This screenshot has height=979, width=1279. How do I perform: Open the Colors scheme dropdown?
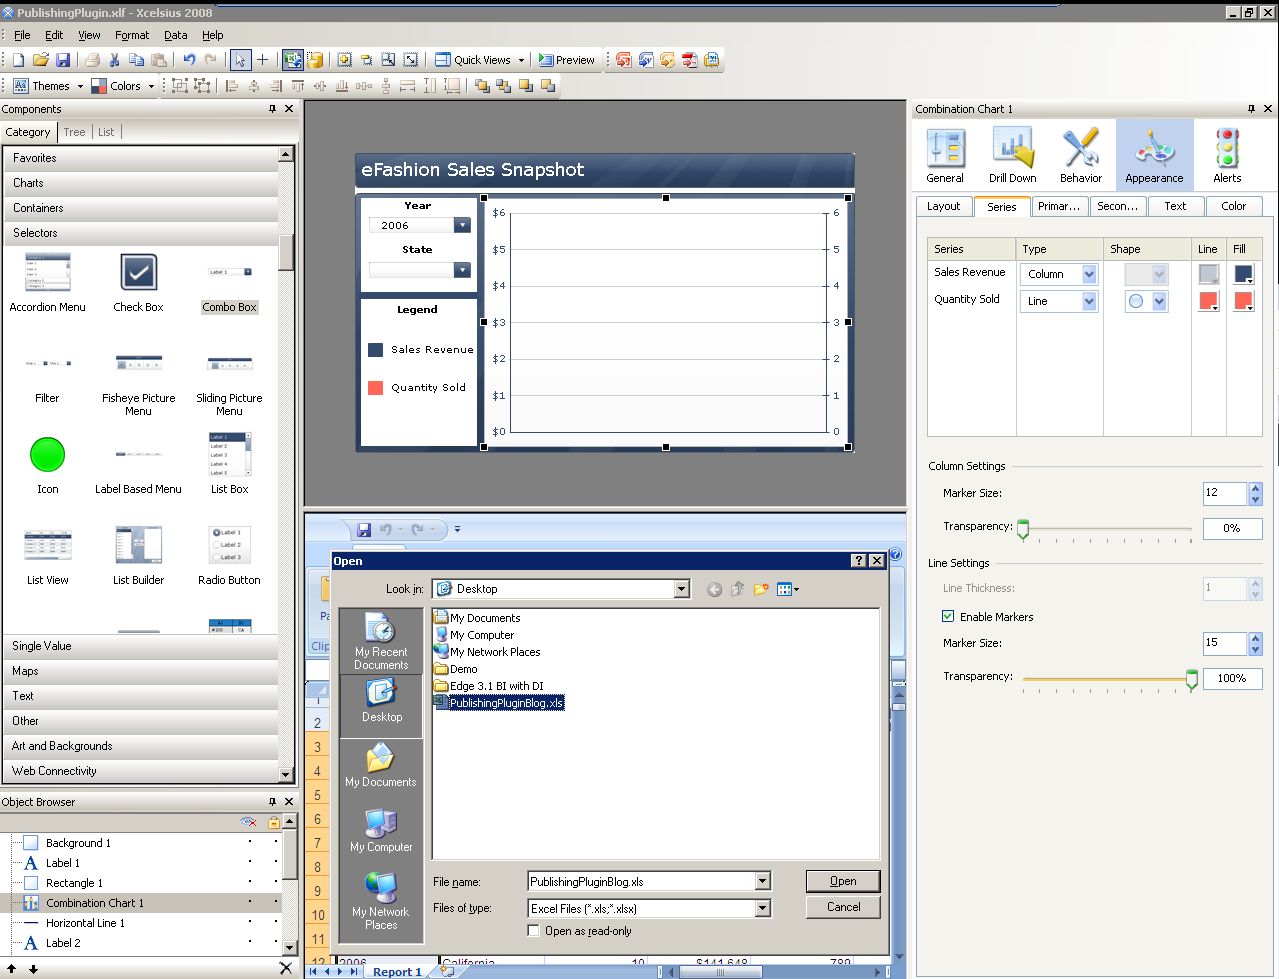[x=123, y=86]
